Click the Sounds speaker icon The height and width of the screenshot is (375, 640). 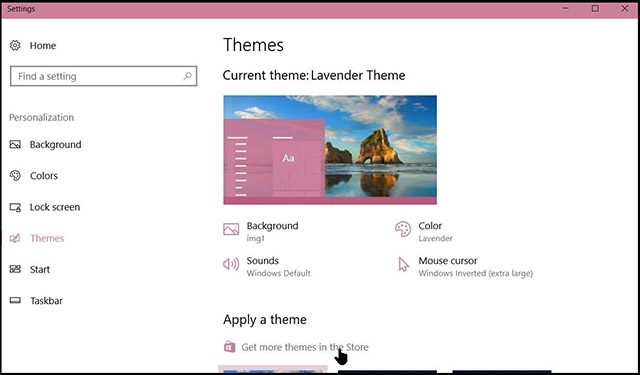pyautogui.click(x=231, y=264)
